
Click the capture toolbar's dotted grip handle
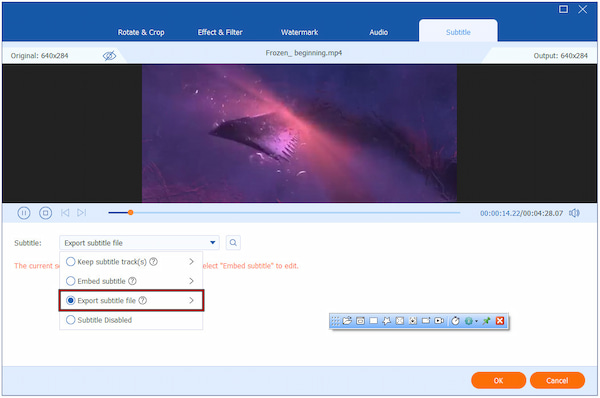pyautogui.click(x=335, y=321)
